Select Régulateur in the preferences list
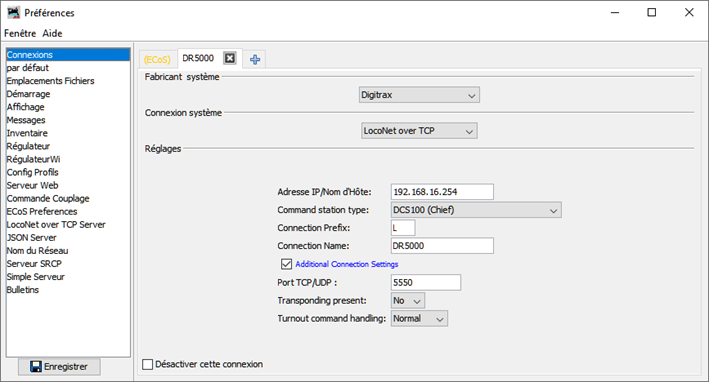709x382 pixels. (x=68, y=146)
